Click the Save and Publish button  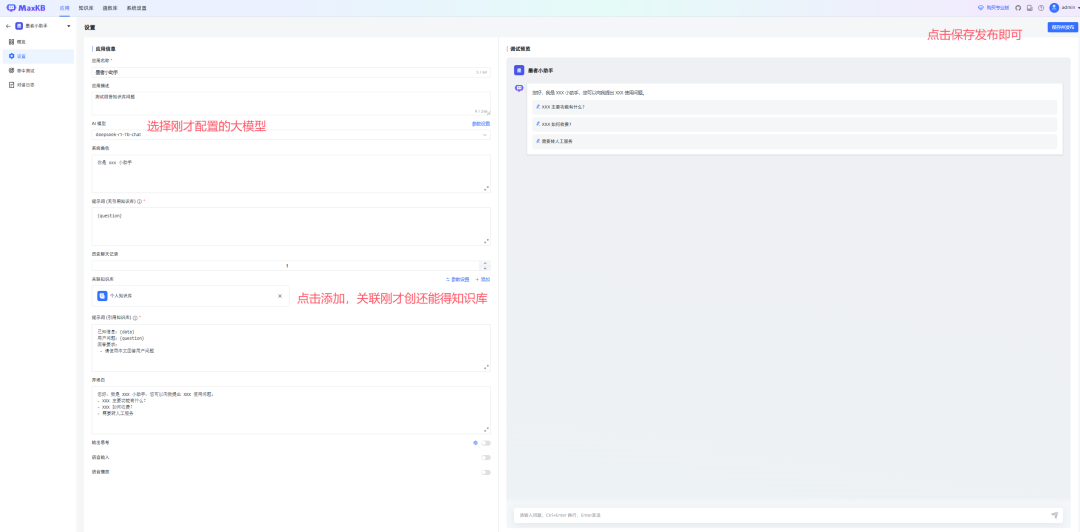[1062, 27]
